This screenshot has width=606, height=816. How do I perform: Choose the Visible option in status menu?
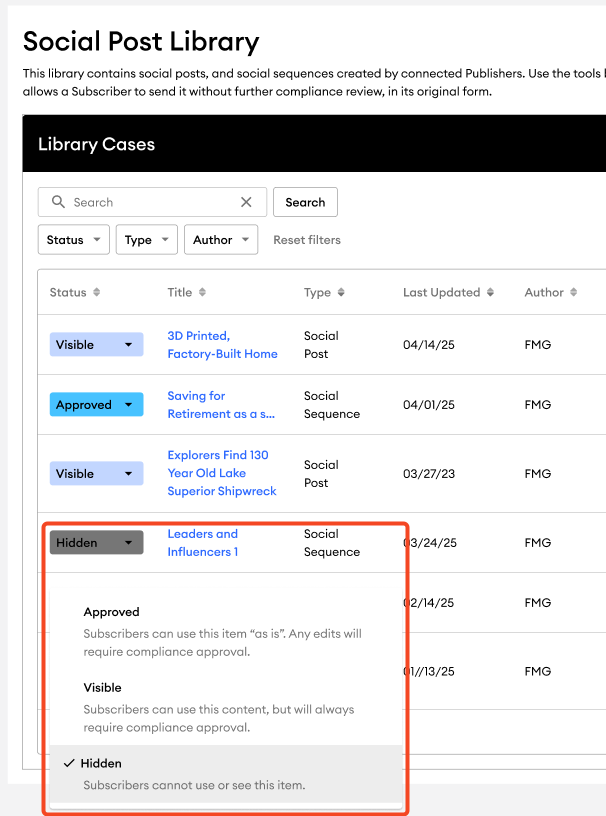tap(225, 707)
